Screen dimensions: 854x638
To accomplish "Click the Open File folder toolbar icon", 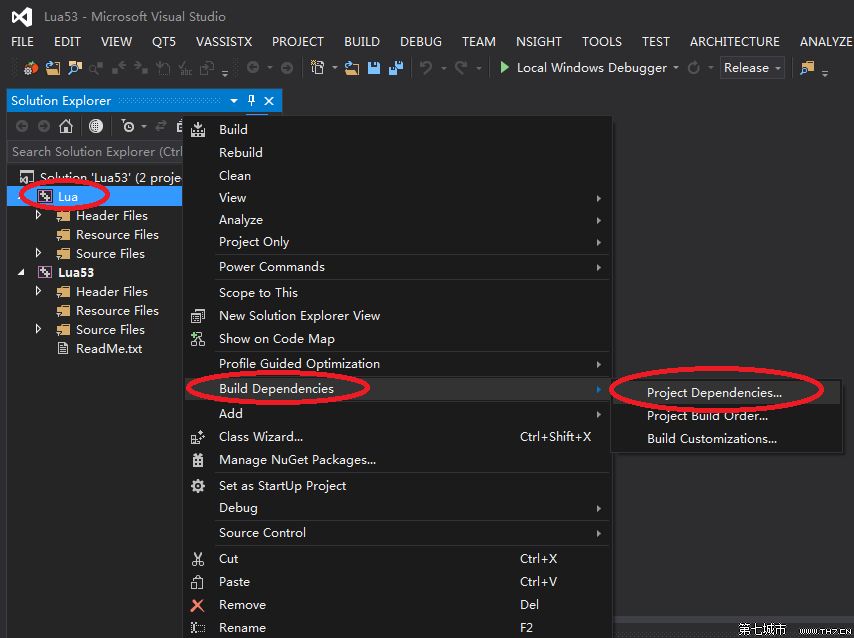I will [x=351, y=68].
